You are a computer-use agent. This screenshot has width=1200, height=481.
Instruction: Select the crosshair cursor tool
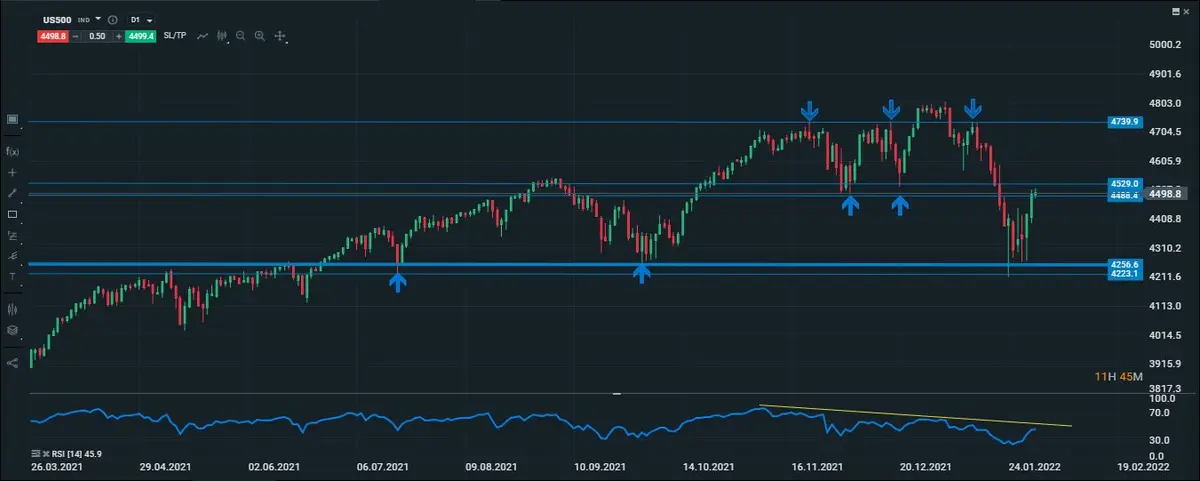tap(12, 172)
